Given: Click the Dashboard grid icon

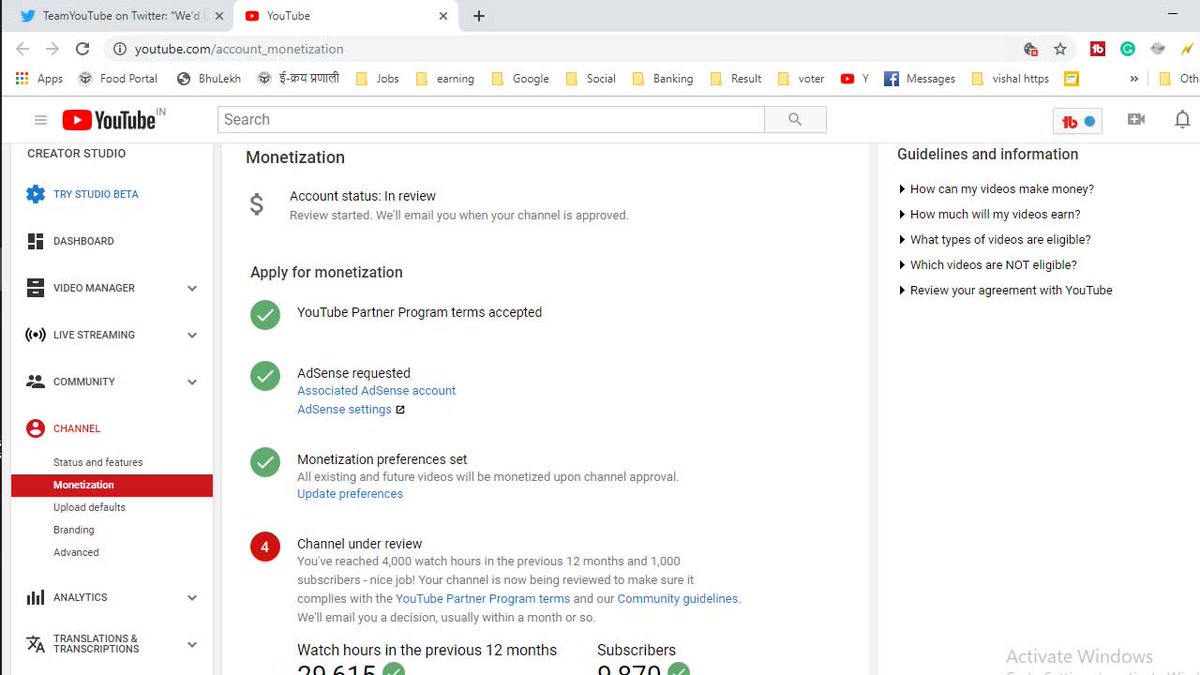Looking at the screenshot, I should [x=36, y=241].
